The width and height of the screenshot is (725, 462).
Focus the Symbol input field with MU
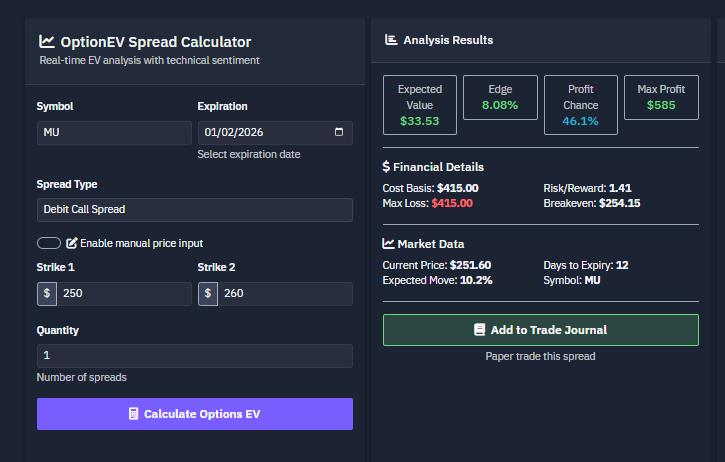[x=114, y=133]
